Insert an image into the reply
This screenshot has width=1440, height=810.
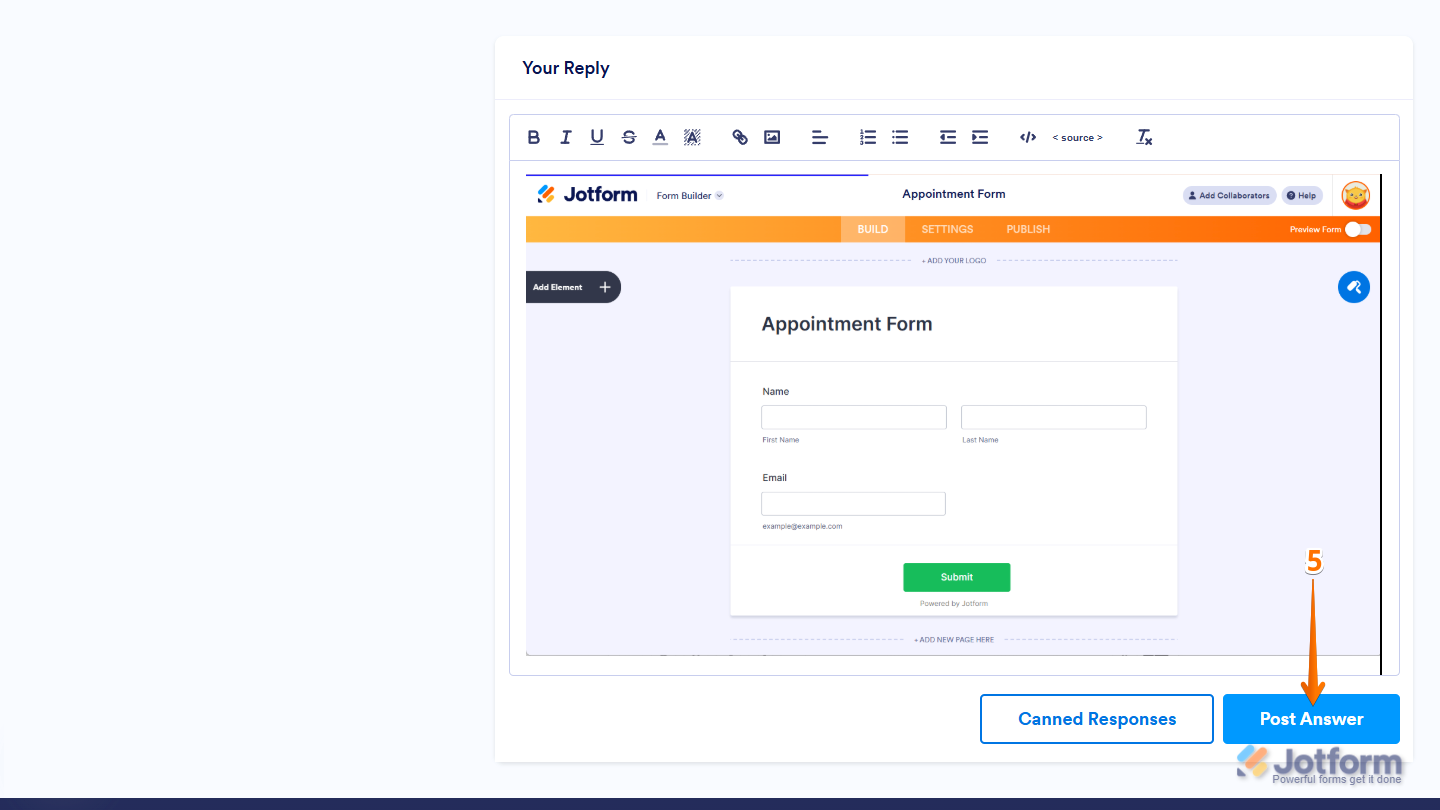tap(772, 137)
